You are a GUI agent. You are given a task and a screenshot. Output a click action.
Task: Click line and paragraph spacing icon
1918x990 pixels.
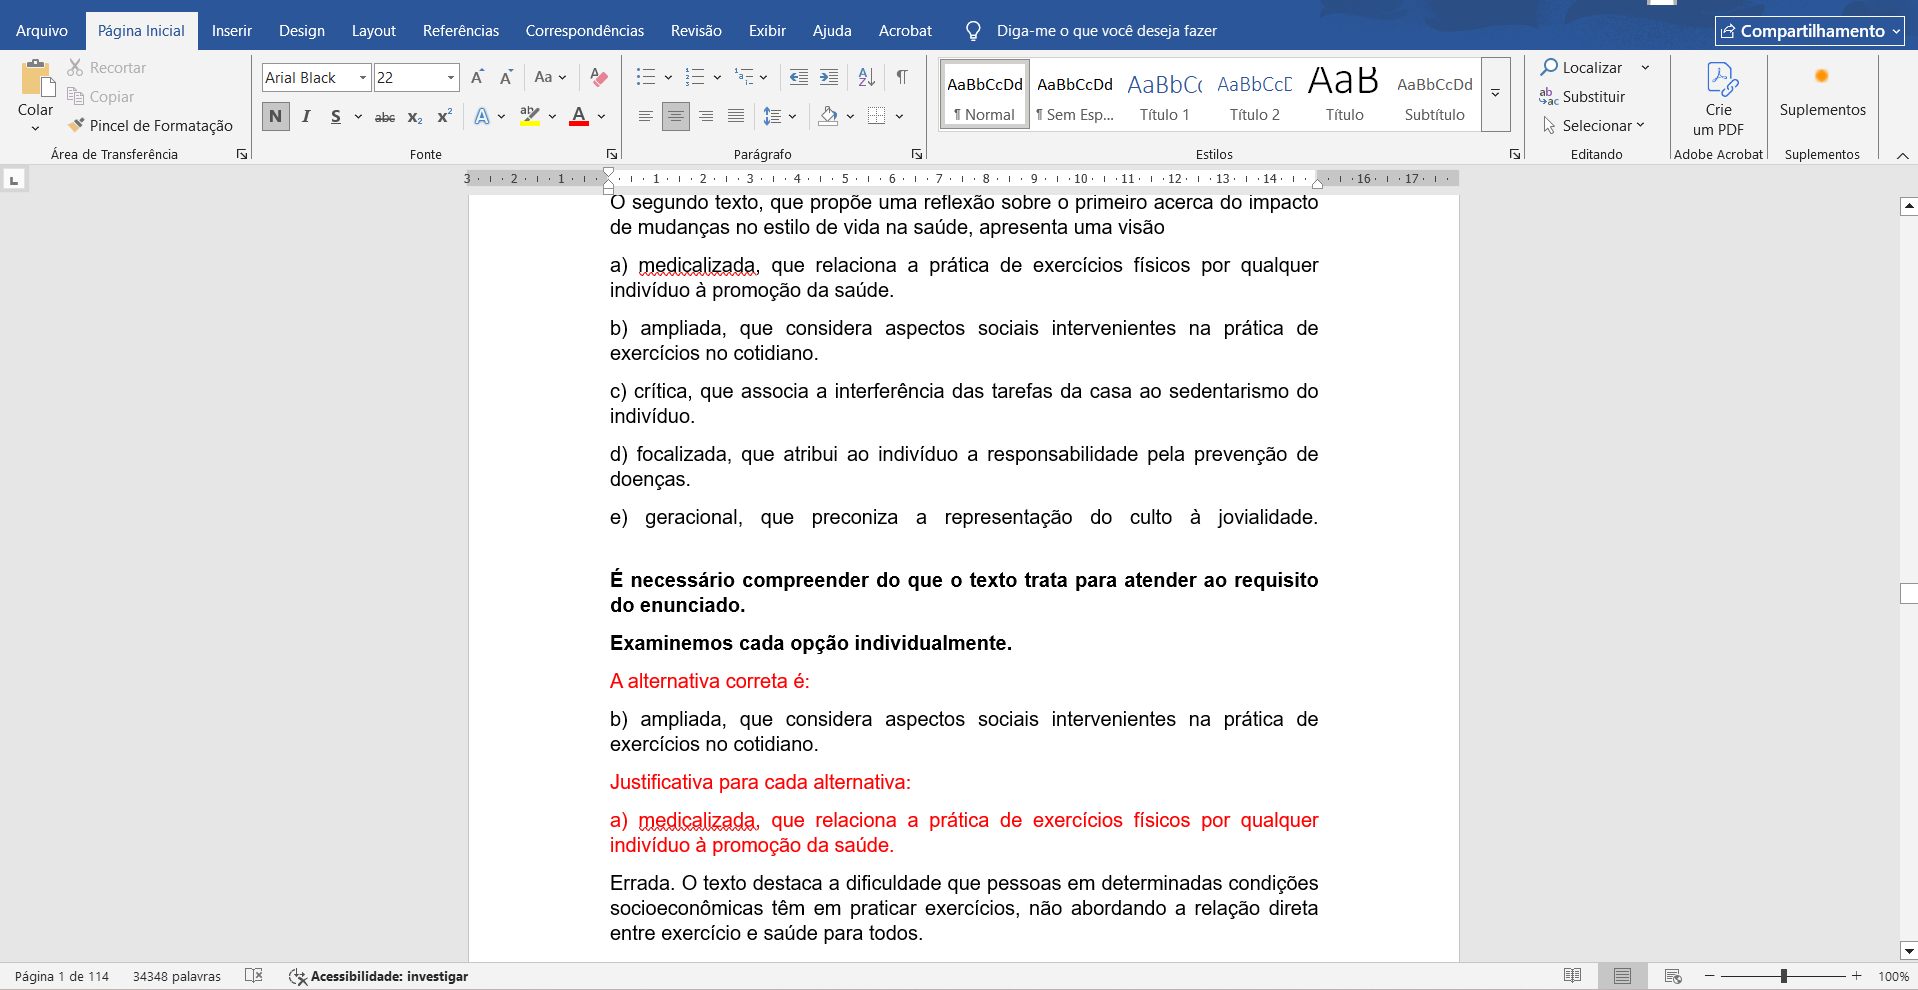pos(772,116)
